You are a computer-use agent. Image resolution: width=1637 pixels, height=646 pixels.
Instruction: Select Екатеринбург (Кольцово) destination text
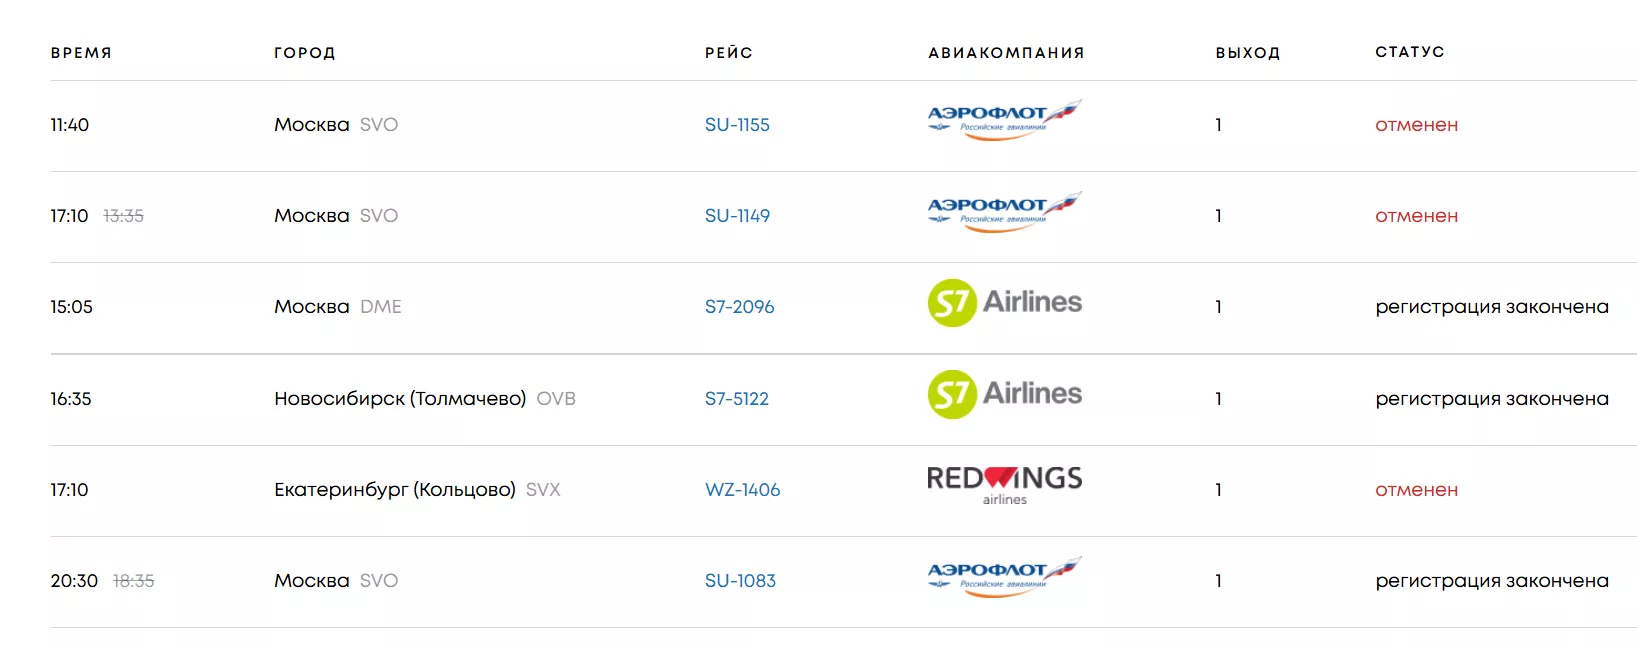[395, 490]
